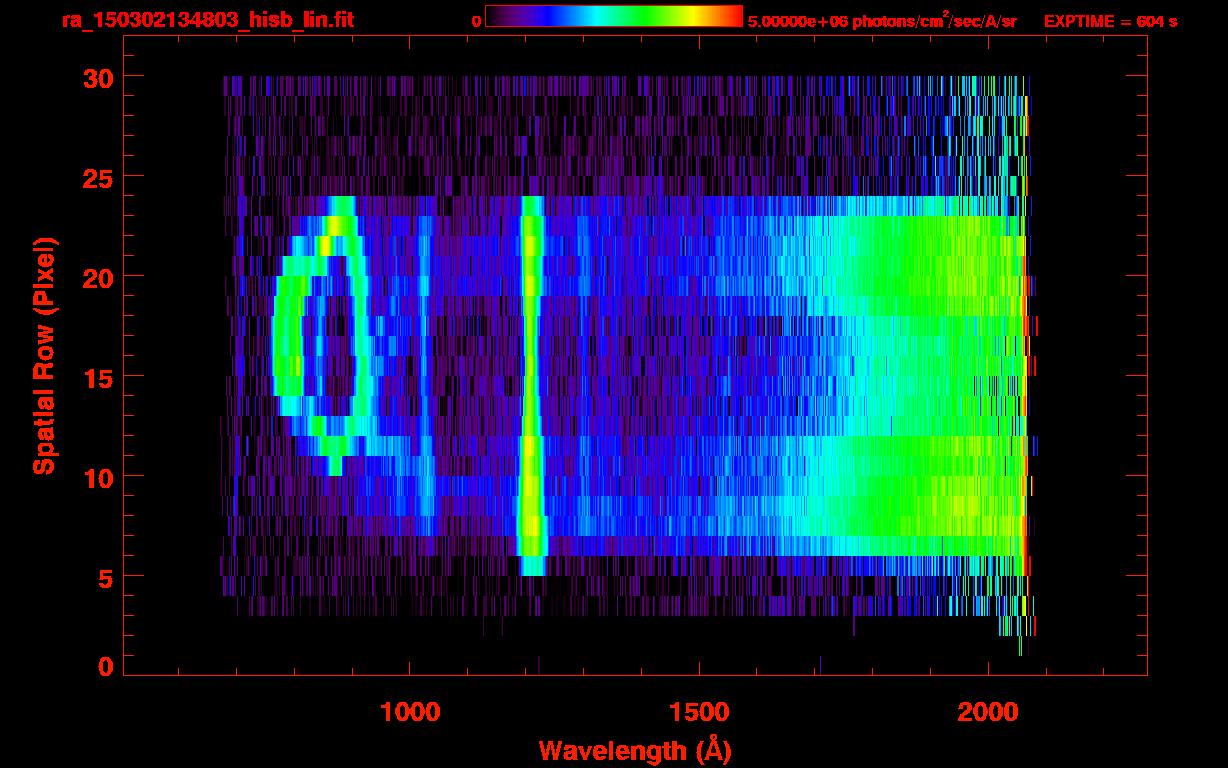Click the 1500 wavelength tick label
Image resolution: width=1228 pixels, height=768 pixels.
[x=698, y=711]
